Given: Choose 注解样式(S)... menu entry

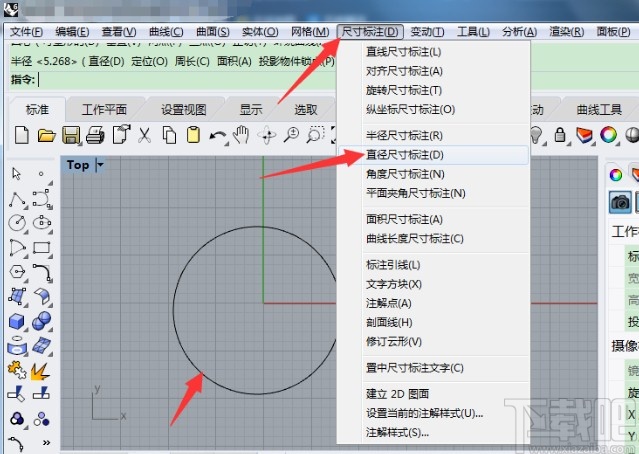Looking at the screenshot, I should 433,432.
